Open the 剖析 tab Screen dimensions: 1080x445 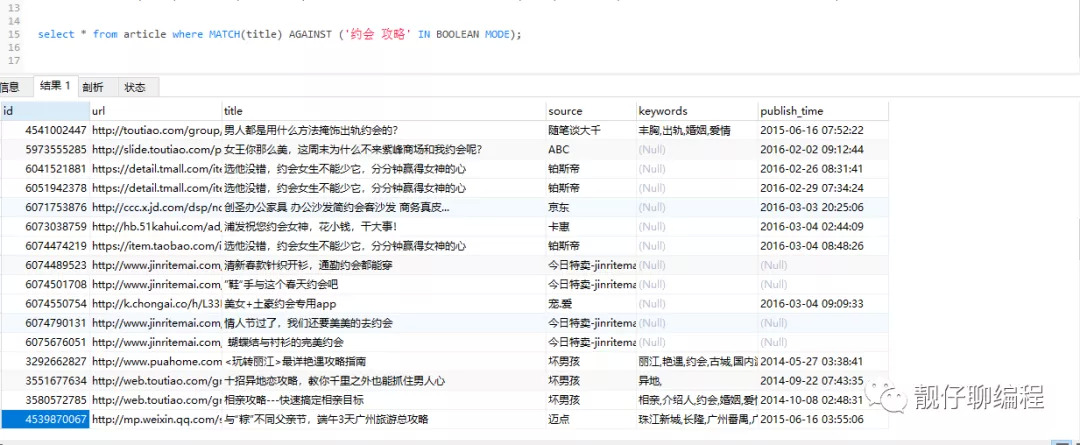93,87
